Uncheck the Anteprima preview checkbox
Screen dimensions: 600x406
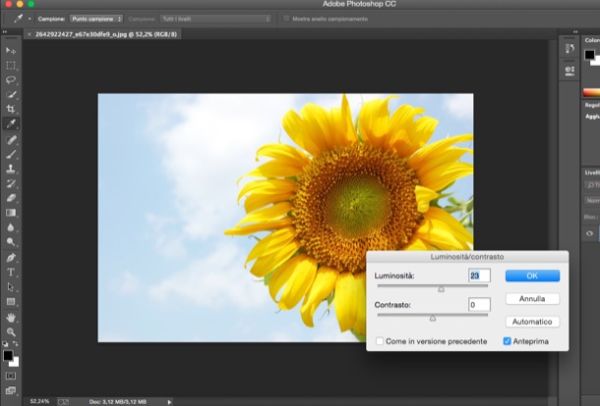[x=508, y=341]
